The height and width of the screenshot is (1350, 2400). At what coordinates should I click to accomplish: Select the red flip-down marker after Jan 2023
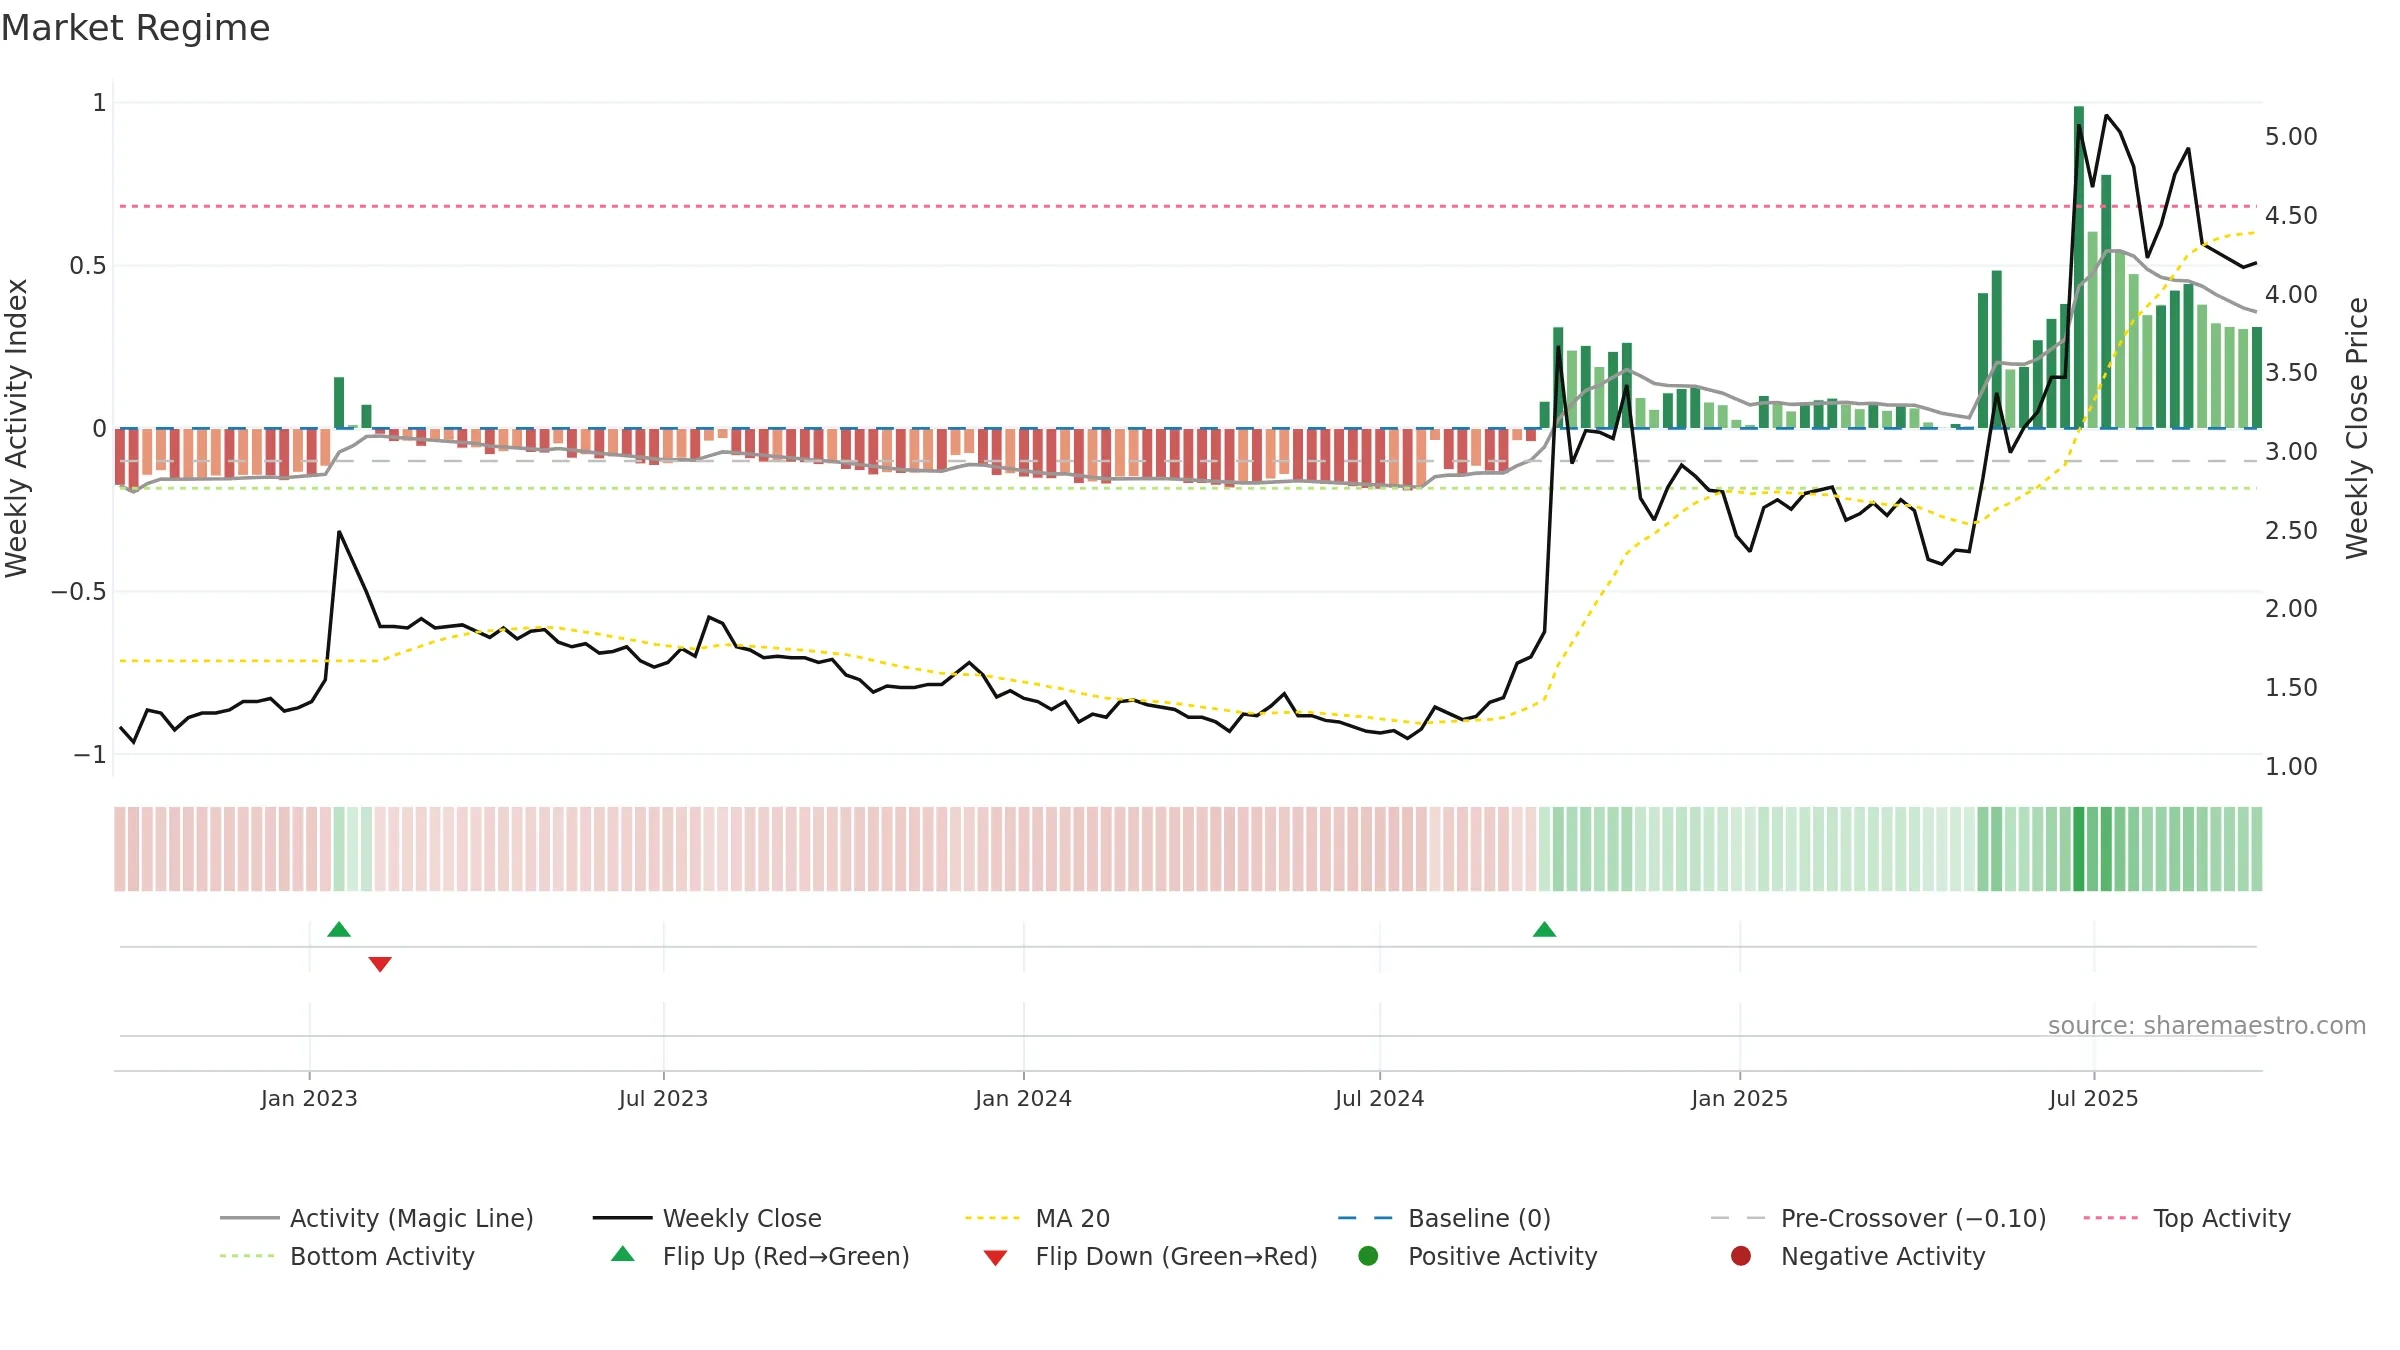(x=380, y=964)
